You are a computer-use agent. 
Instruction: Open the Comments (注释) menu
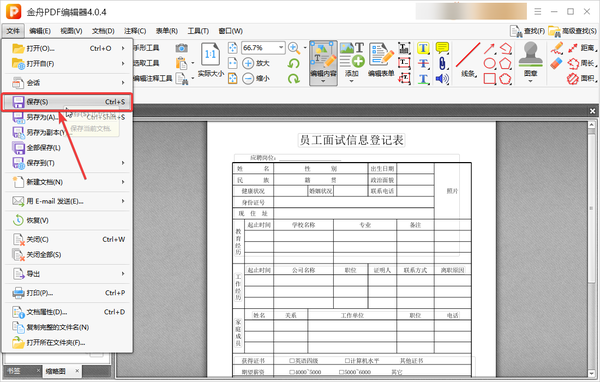coord(135,31)
